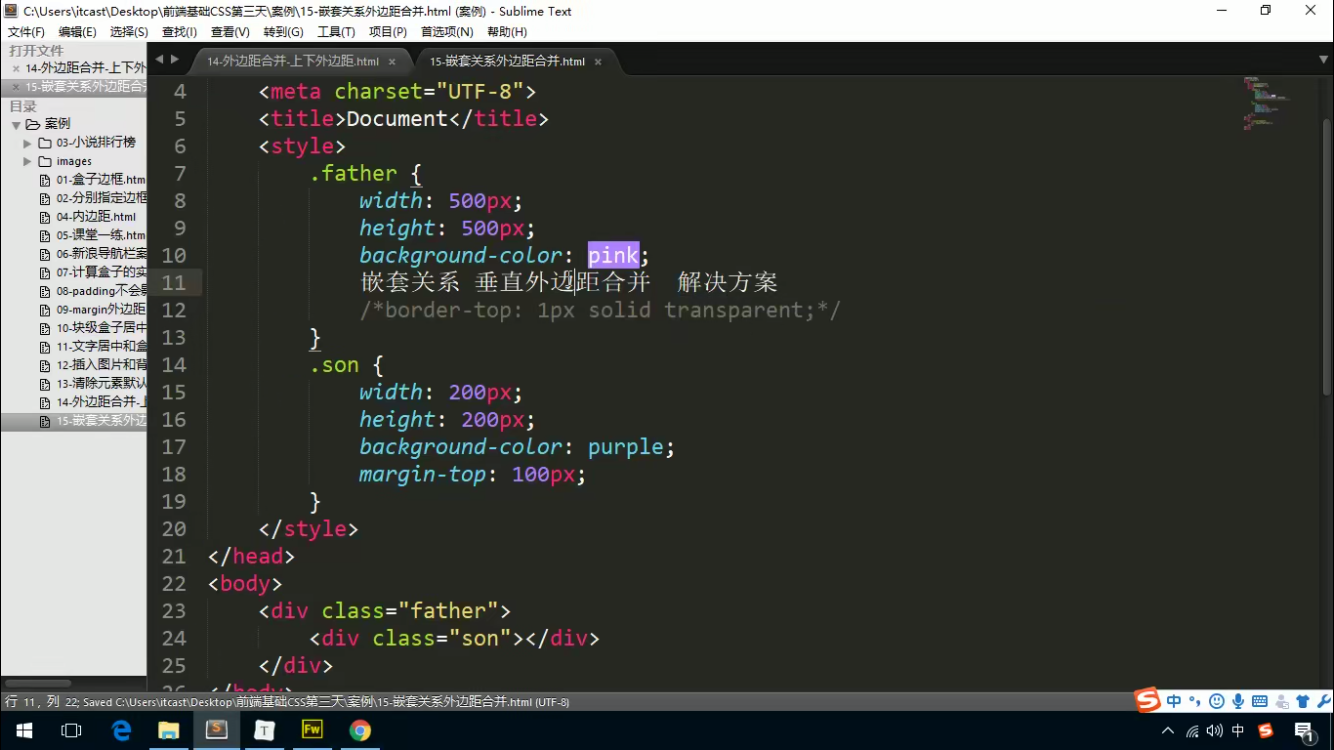Select the 案例 root folder
The height and width of the screenshot is (750, 1334).
(x=58, y=124)
